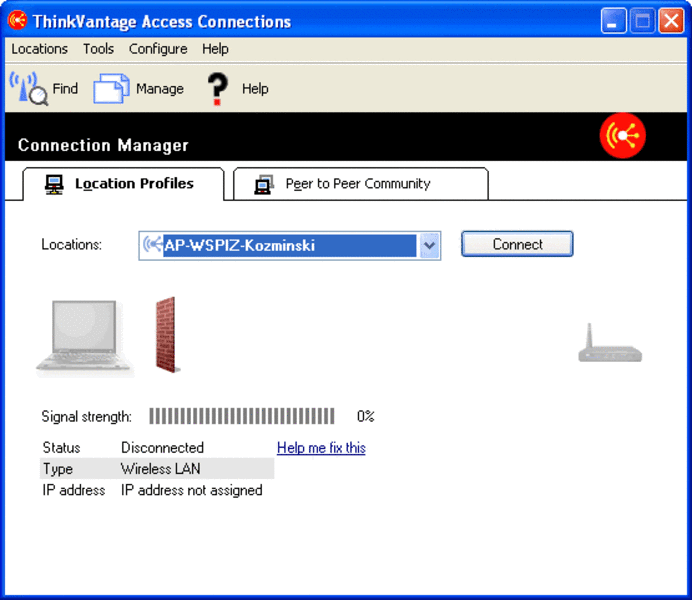The image size is (692, 600).
Task: Click the Signal strength label
Action: pyautogui.click(x=86, y=416)
